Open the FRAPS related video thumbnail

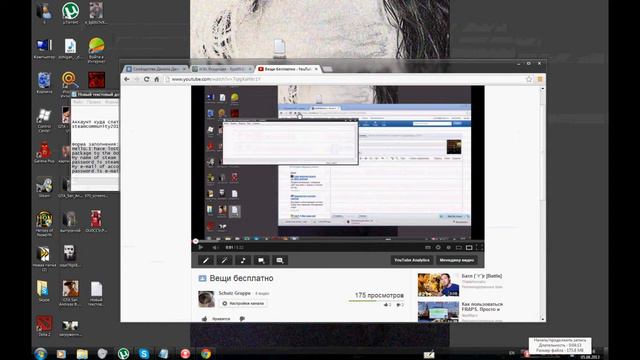438,312
